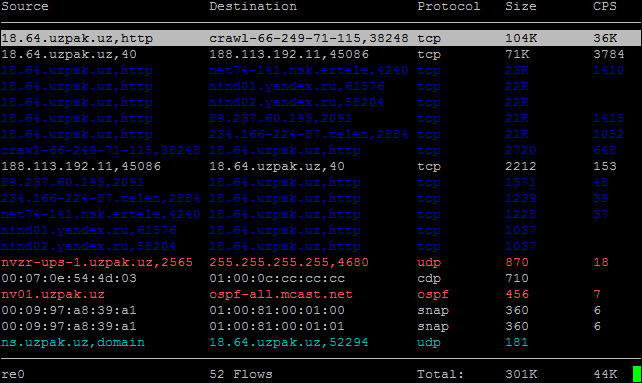Click the Total: label
The width and height of the screenshot is (642, 383).
[441, 374]
